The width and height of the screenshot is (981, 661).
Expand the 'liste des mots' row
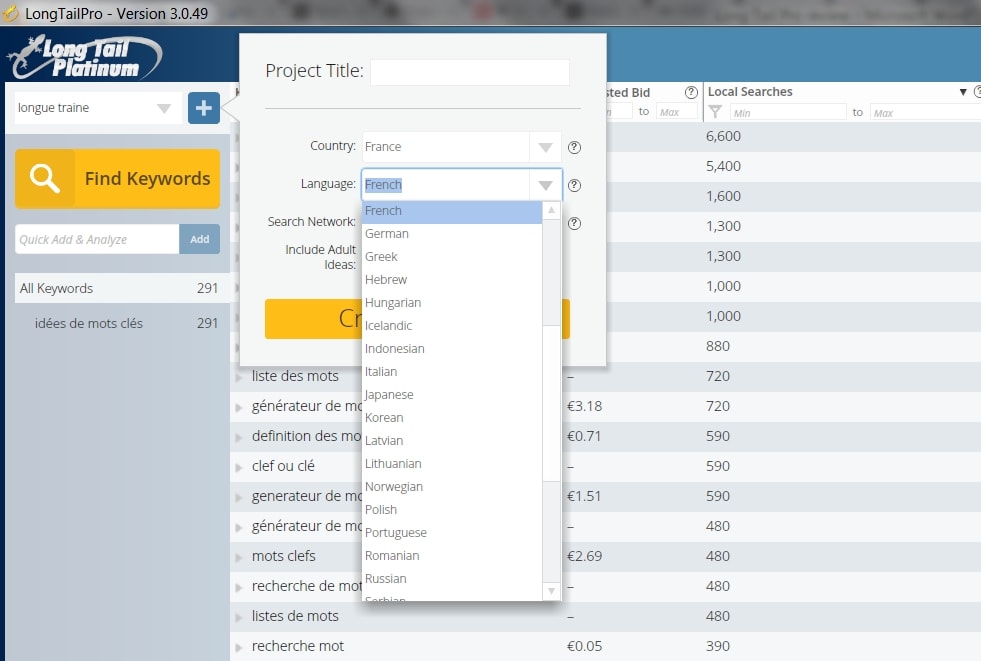[x=239, y=377]
